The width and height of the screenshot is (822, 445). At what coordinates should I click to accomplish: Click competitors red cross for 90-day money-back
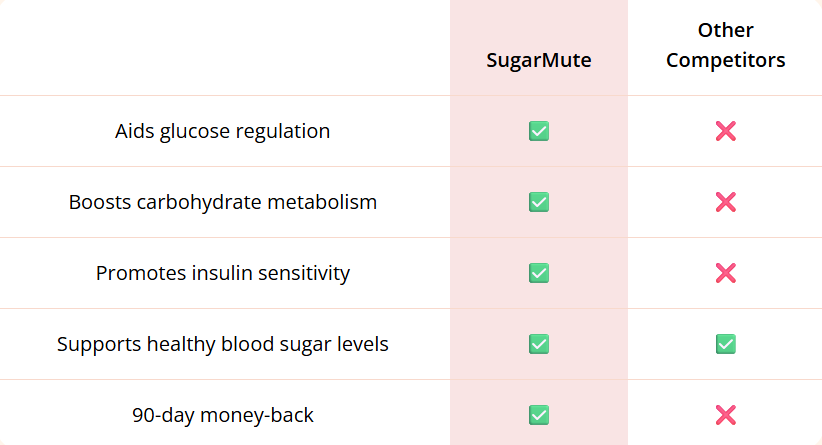725,415
